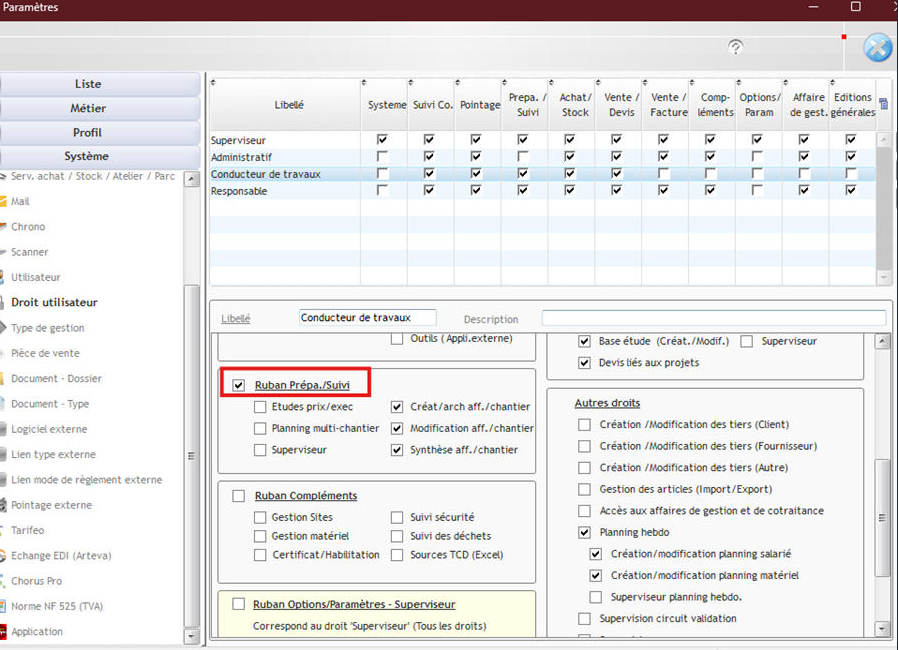Select the Chorus Pro sidebar item
The height and width of the screenshot is (650, 898).
[36, 581]
